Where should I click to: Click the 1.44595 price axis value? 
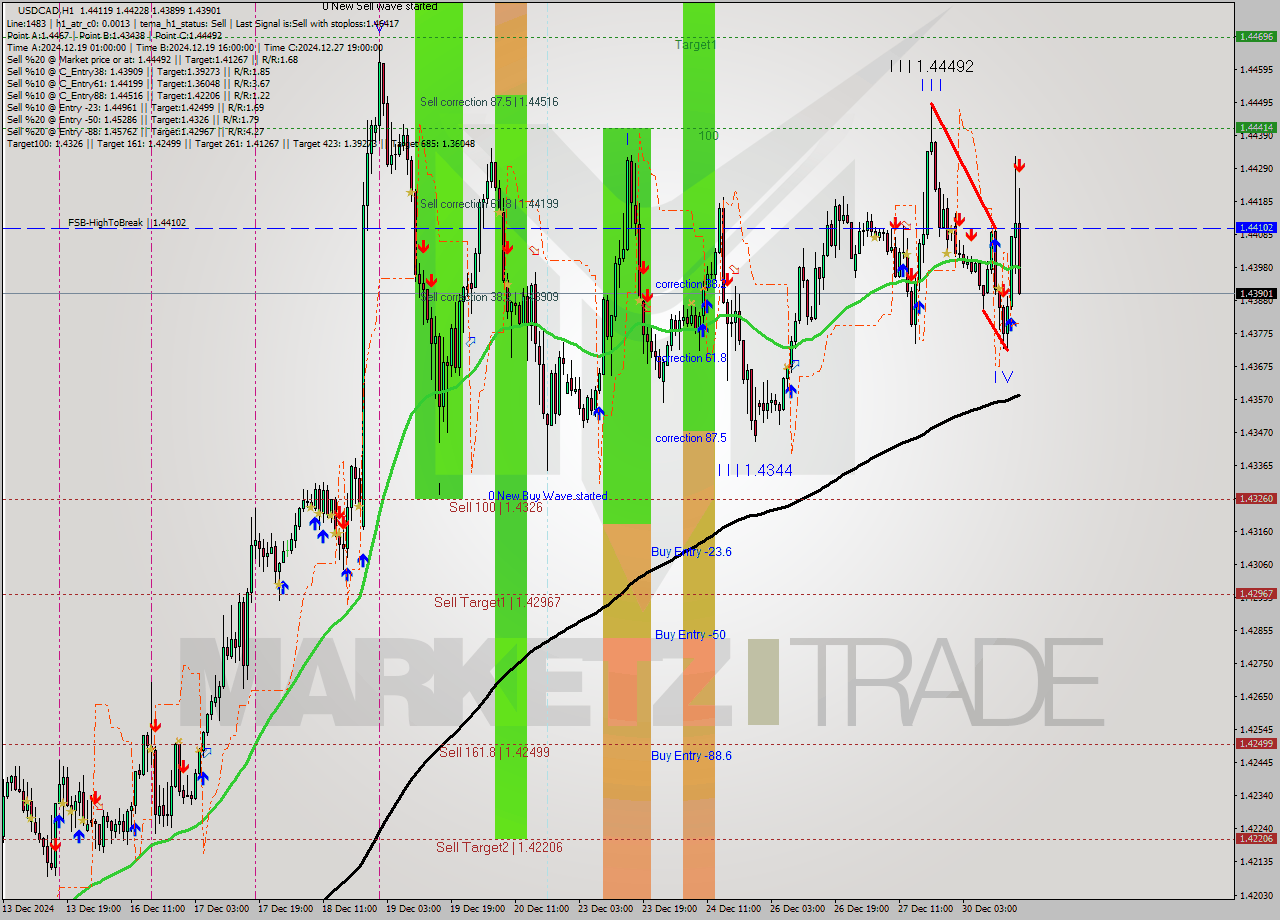[1256, 69]
